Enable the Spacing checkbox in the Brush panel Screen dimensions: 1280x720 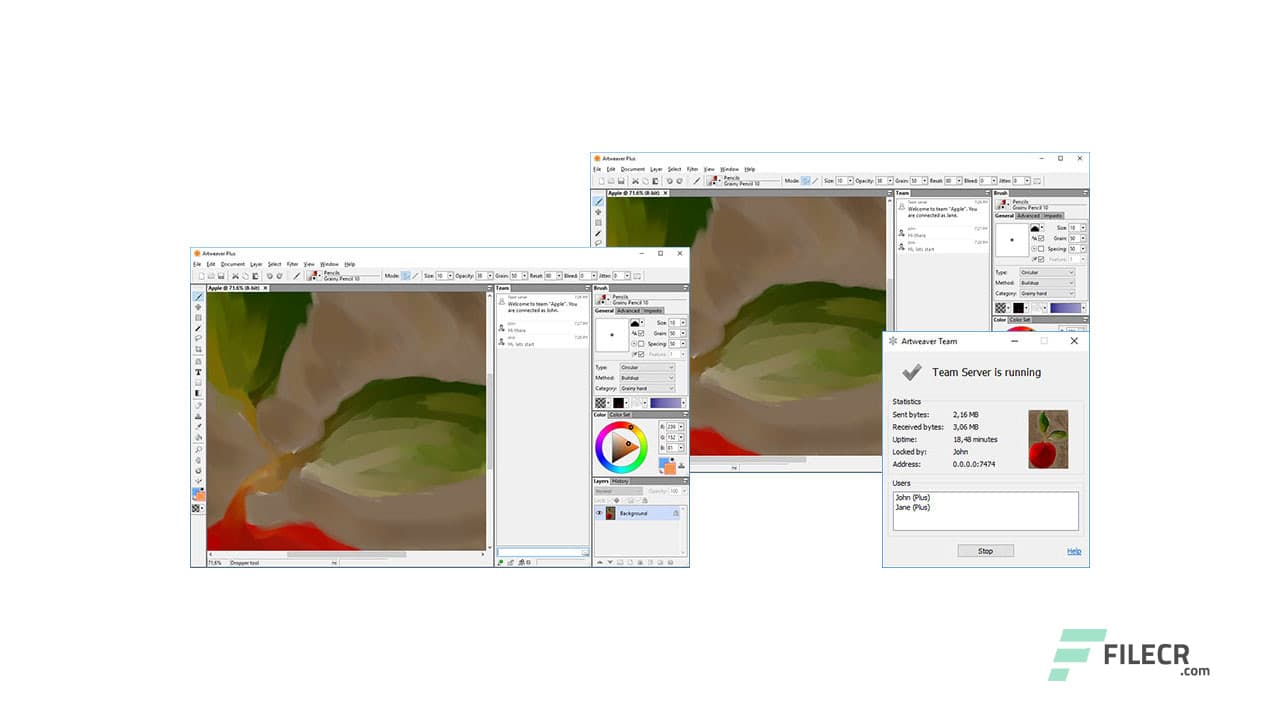[x=640, y=343]
